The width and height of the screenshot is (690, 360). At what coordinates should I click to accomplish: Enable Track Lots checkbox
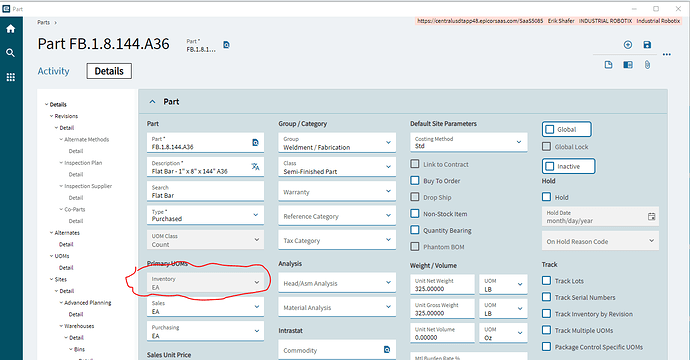click(547, 280)
